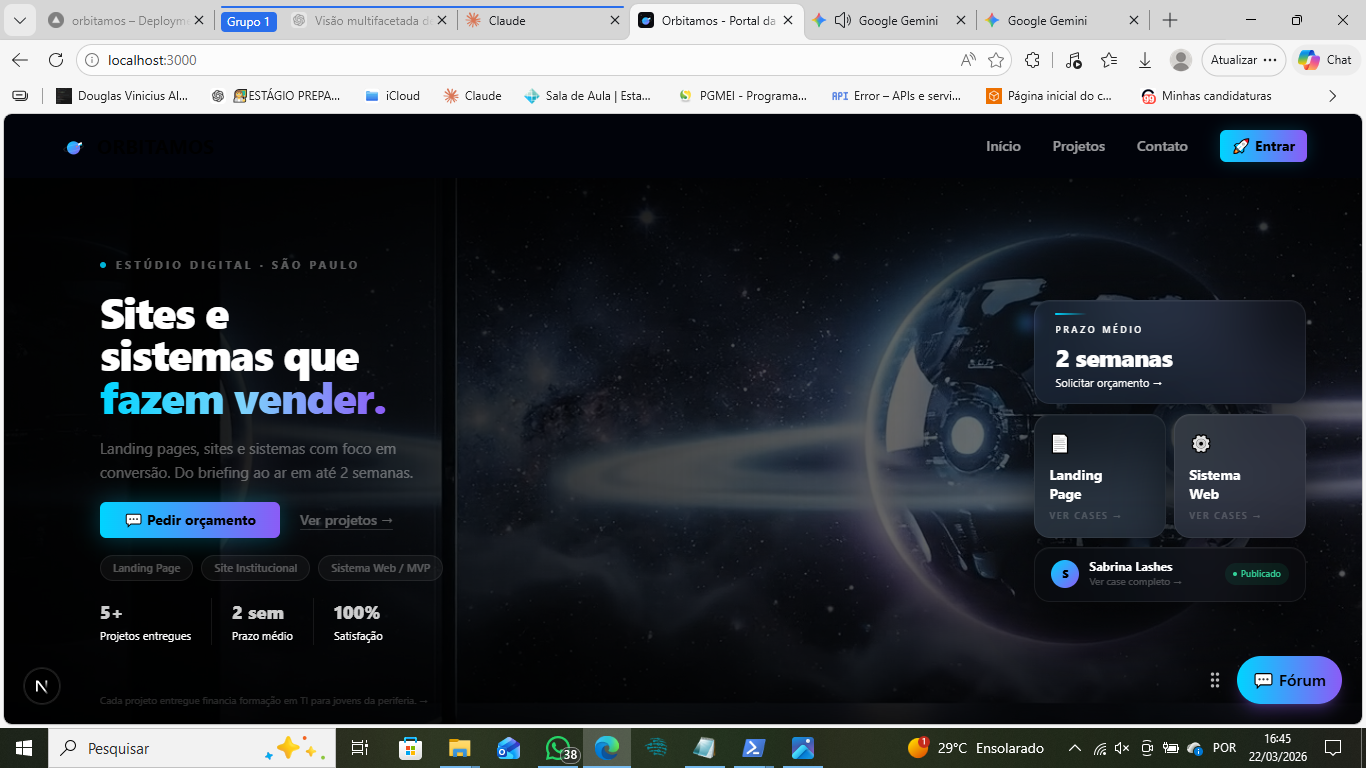Click the Pedir orçamento button
The width and height of the screenshot is (1366, 768).
[189, 520]
